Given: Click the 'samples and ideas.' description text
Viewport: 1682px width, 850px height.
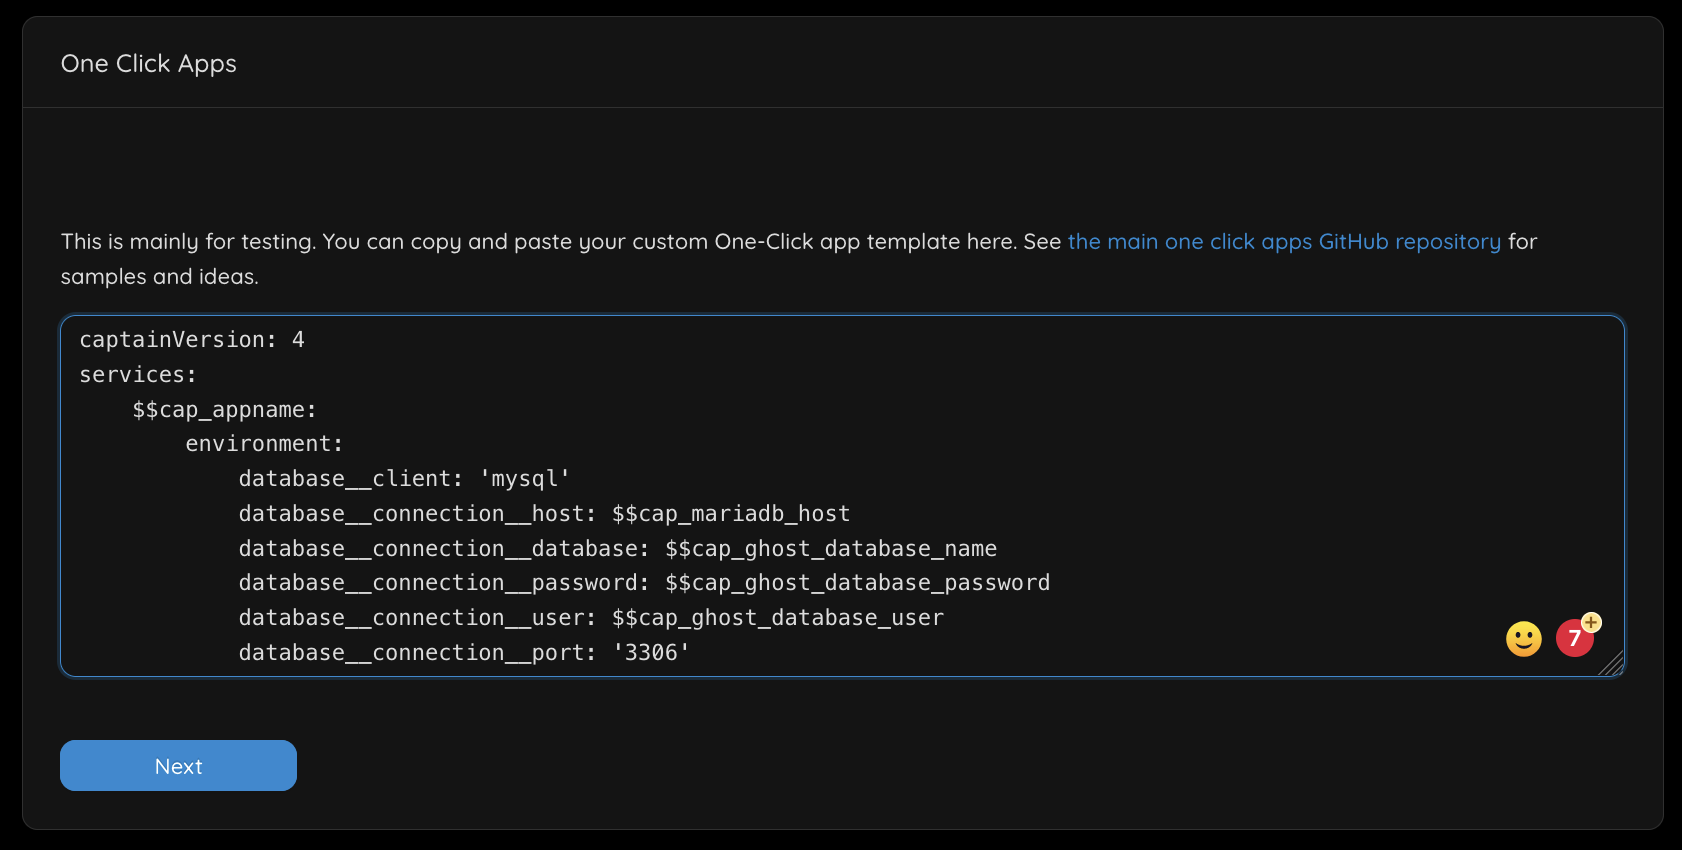Looking at the screenshot, I should (159, 277).
